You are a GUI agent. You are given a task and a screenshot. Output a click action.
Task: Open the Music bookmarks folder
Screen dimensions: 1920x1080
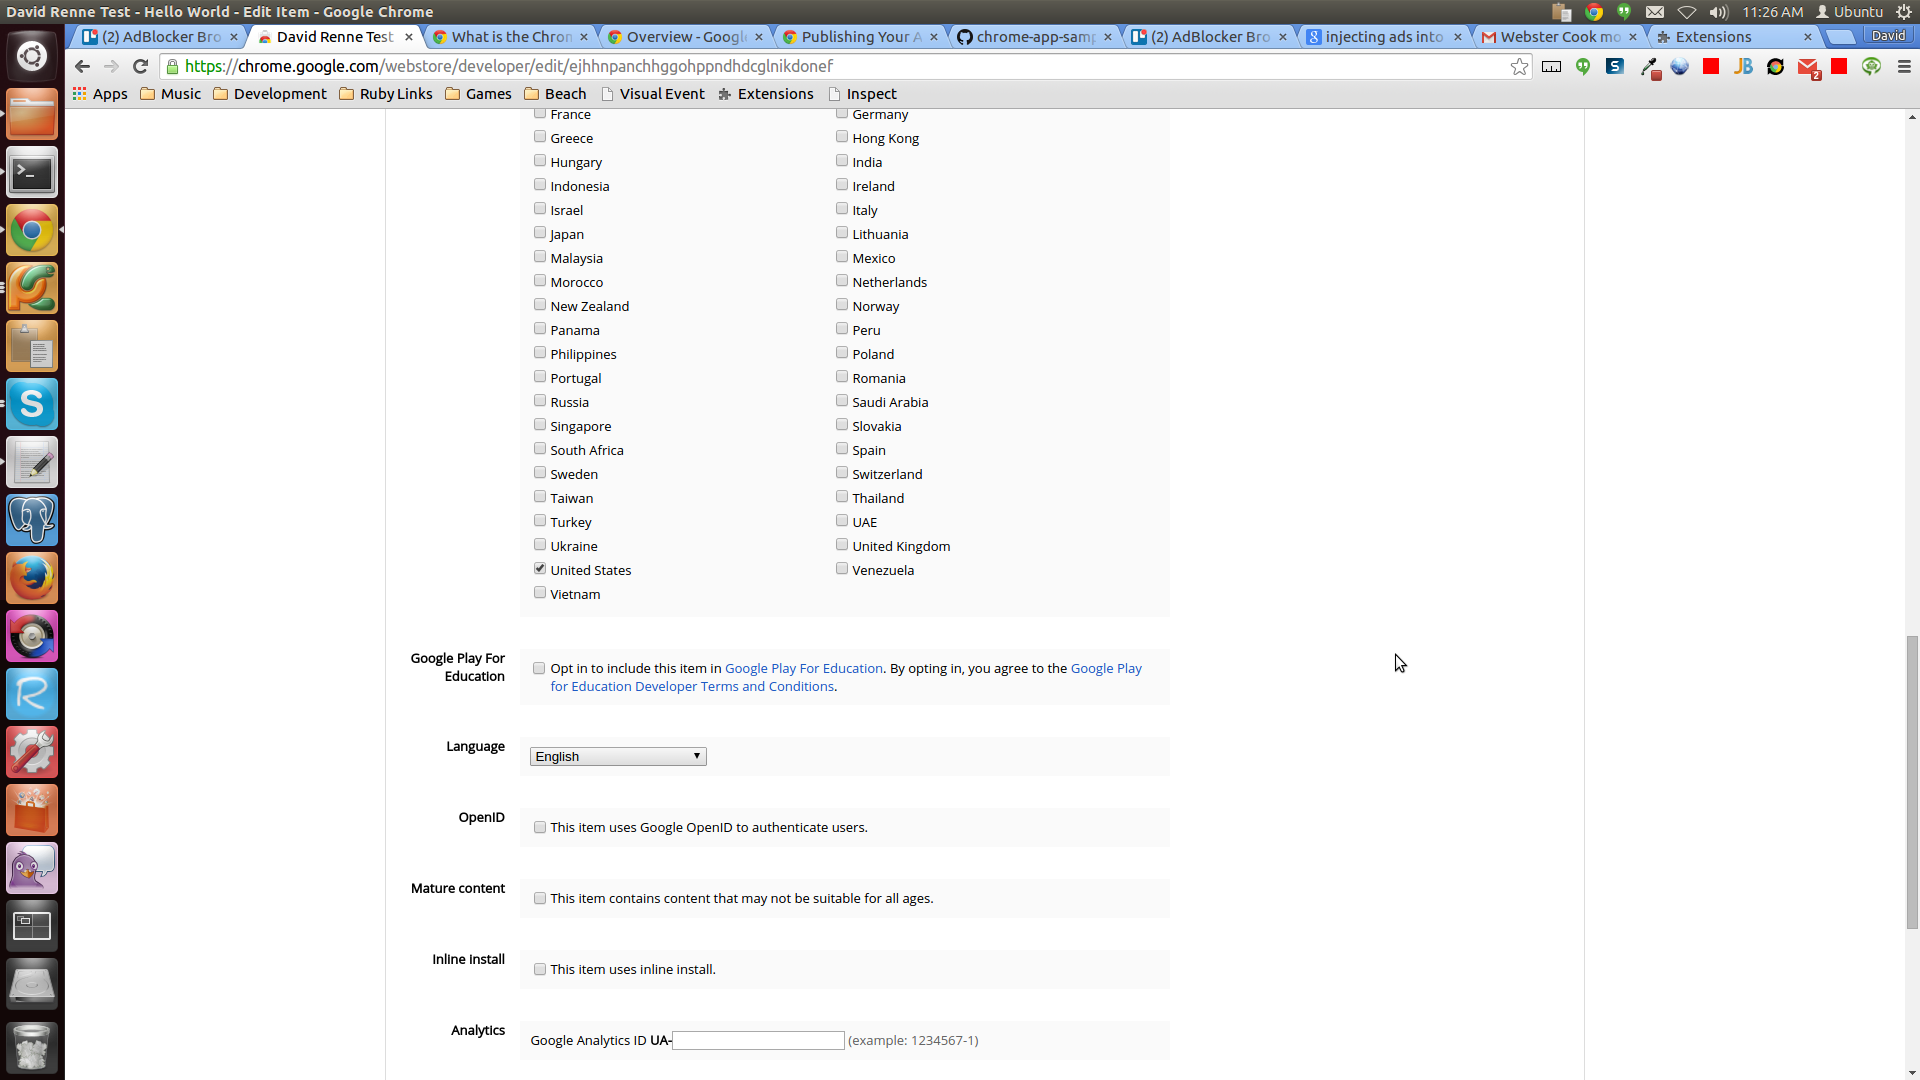(x=171, y=94)
